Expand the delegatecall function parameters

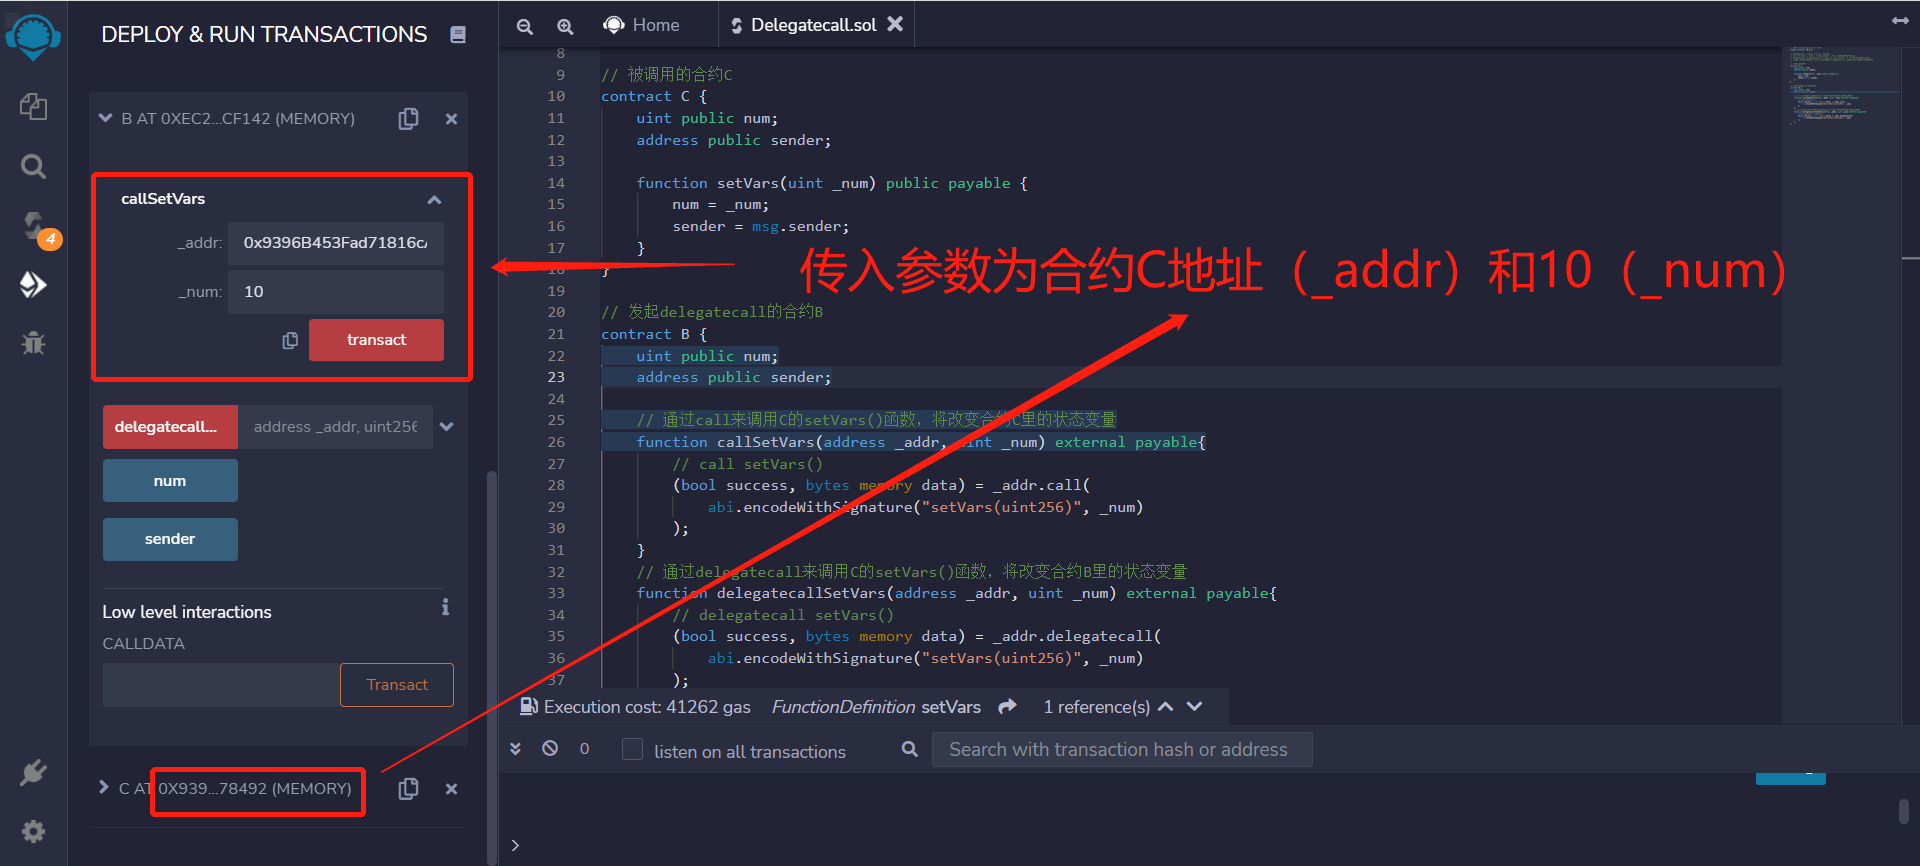point(447,427)
